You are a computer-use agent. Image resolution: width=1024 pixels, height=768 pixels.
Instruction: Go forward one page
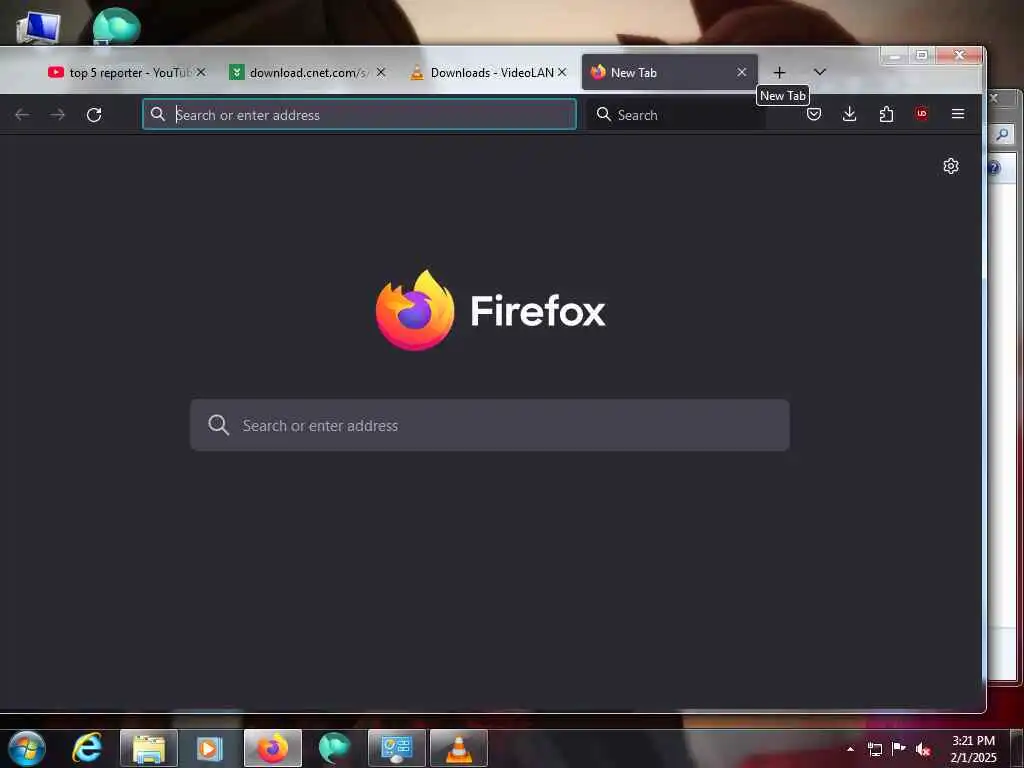coord(57,115)
